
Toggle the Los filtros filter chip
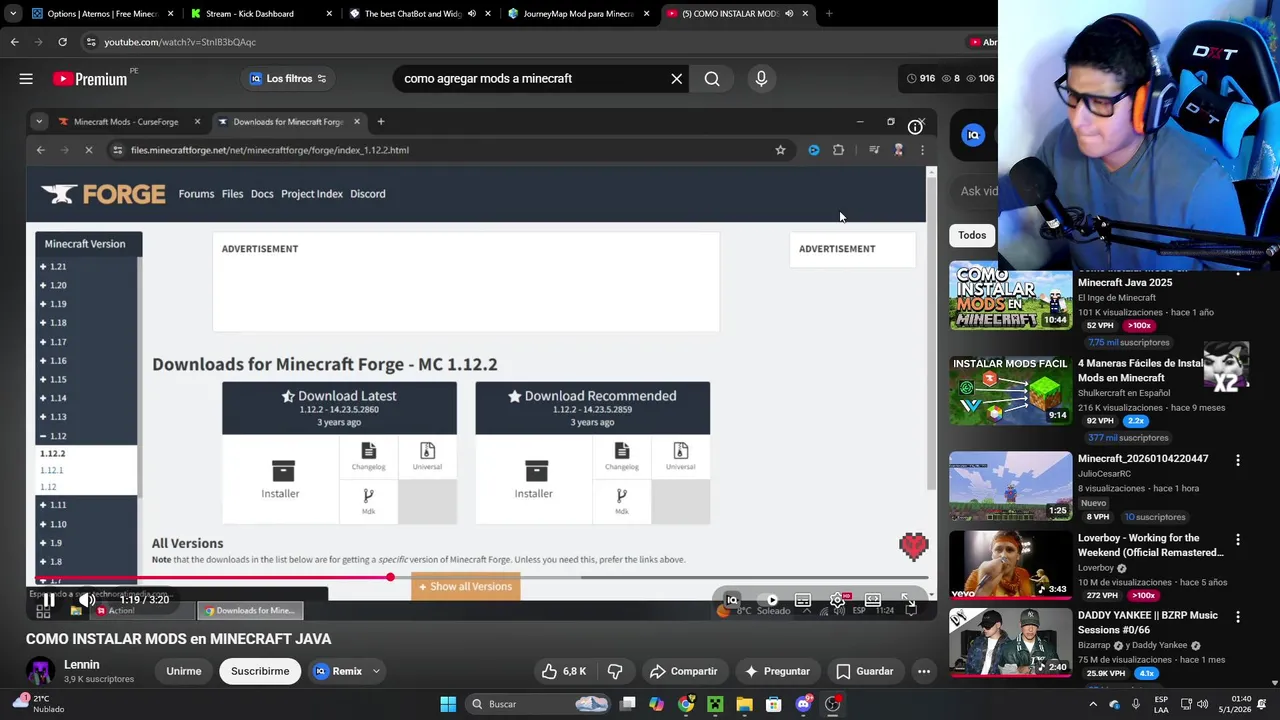(288, 79)
